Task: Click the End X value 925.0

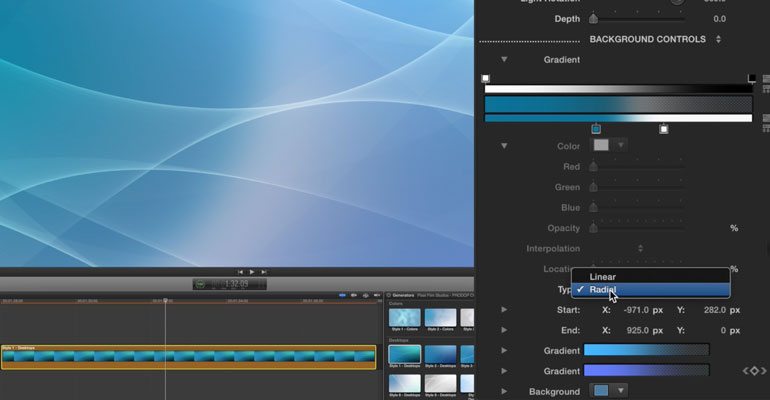Action: pos(638,330)
